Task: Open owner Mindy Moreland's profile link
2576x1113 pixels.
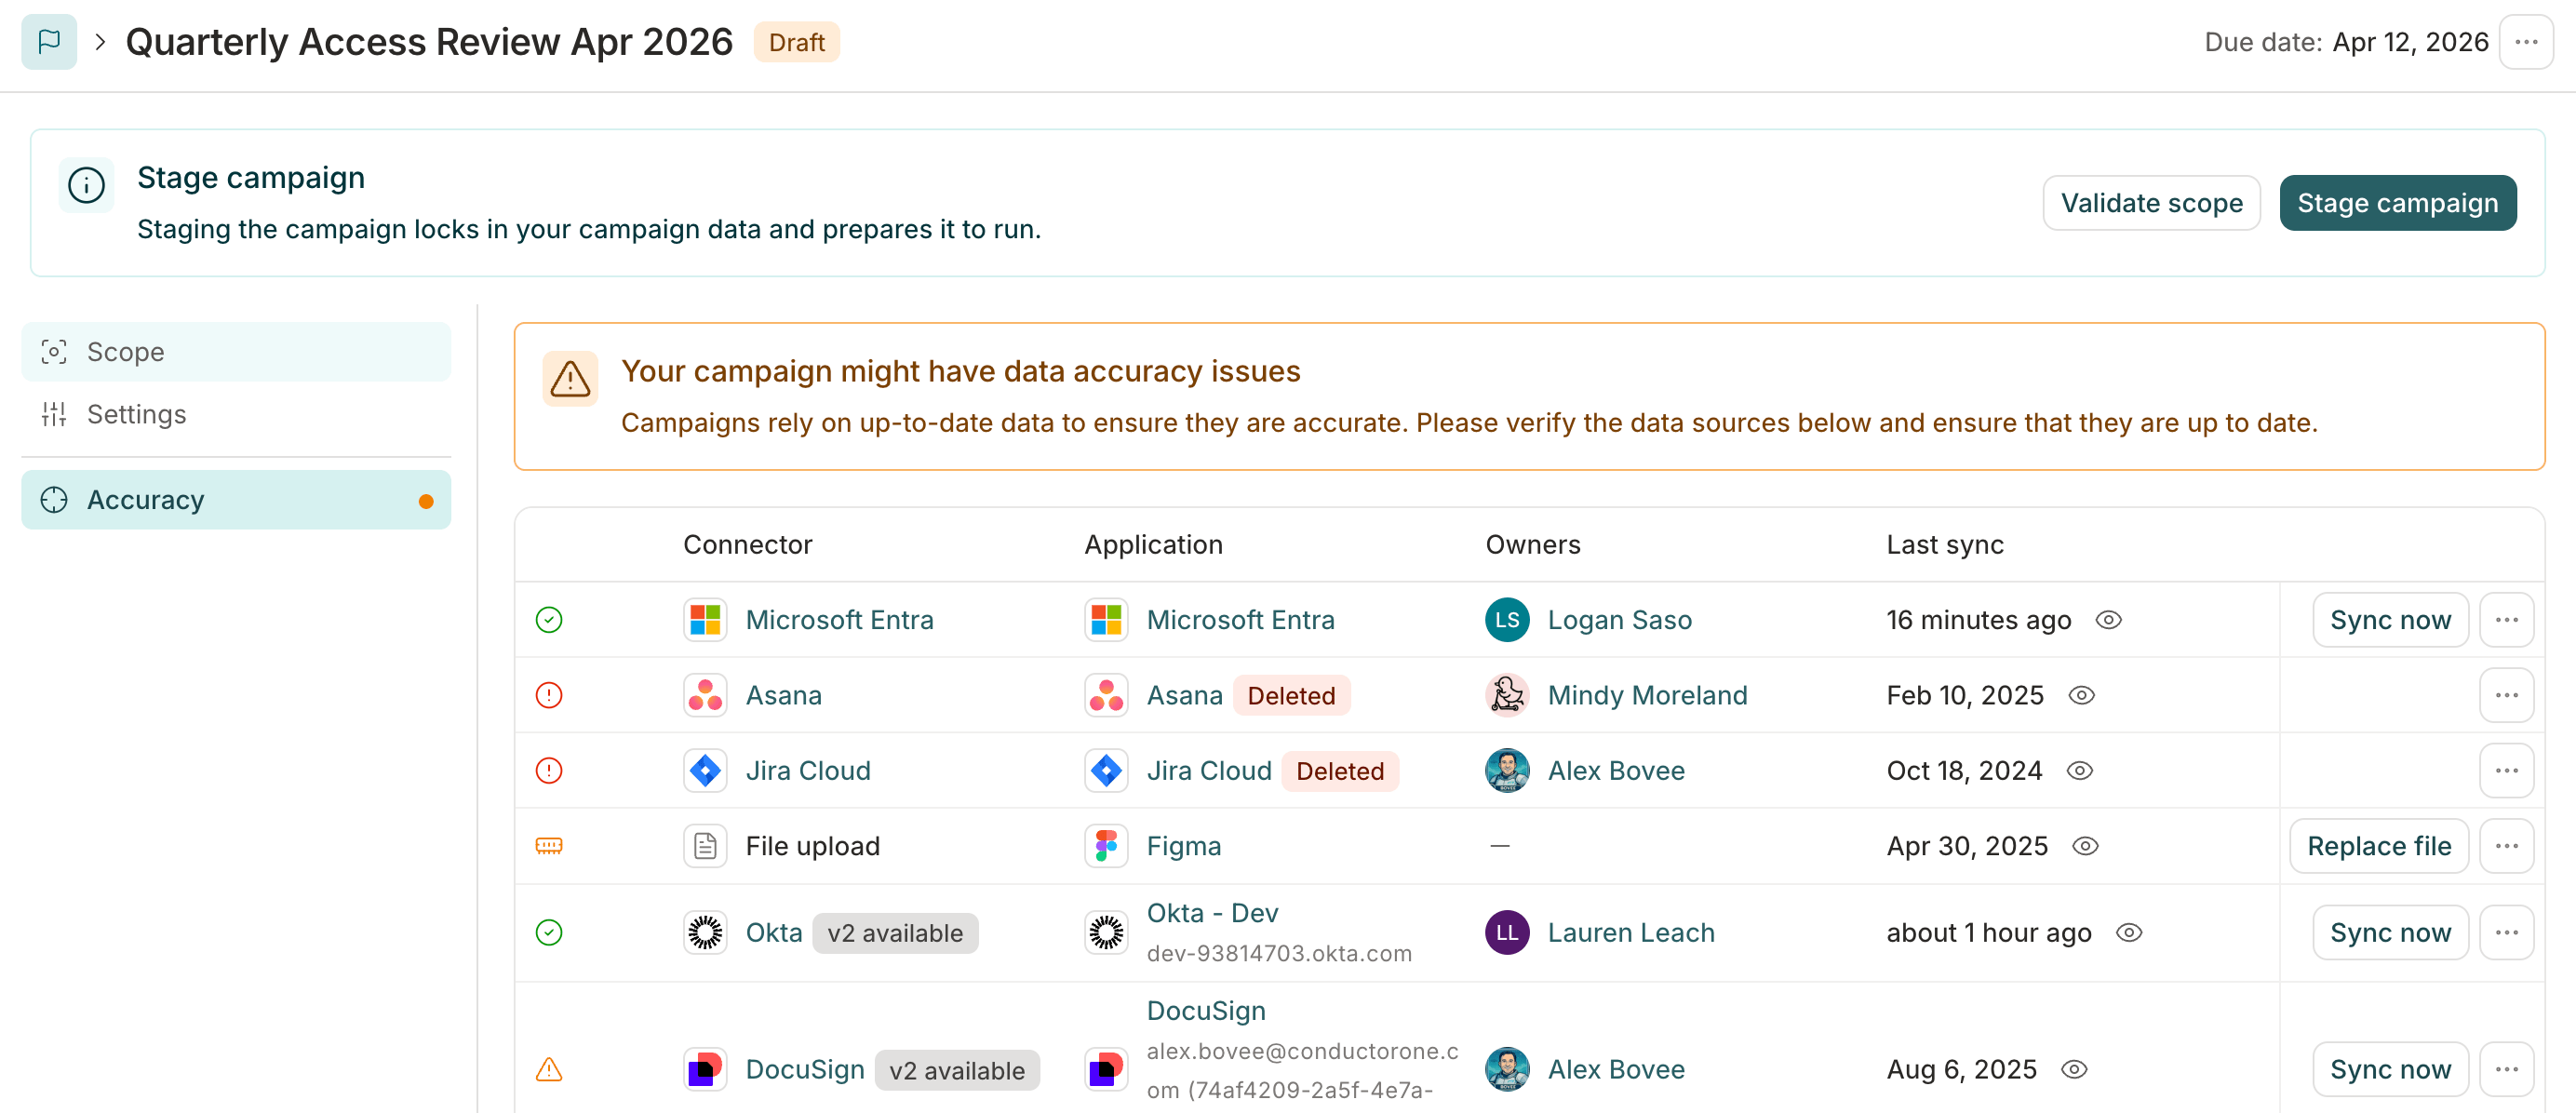Action: click(1647, 695)
